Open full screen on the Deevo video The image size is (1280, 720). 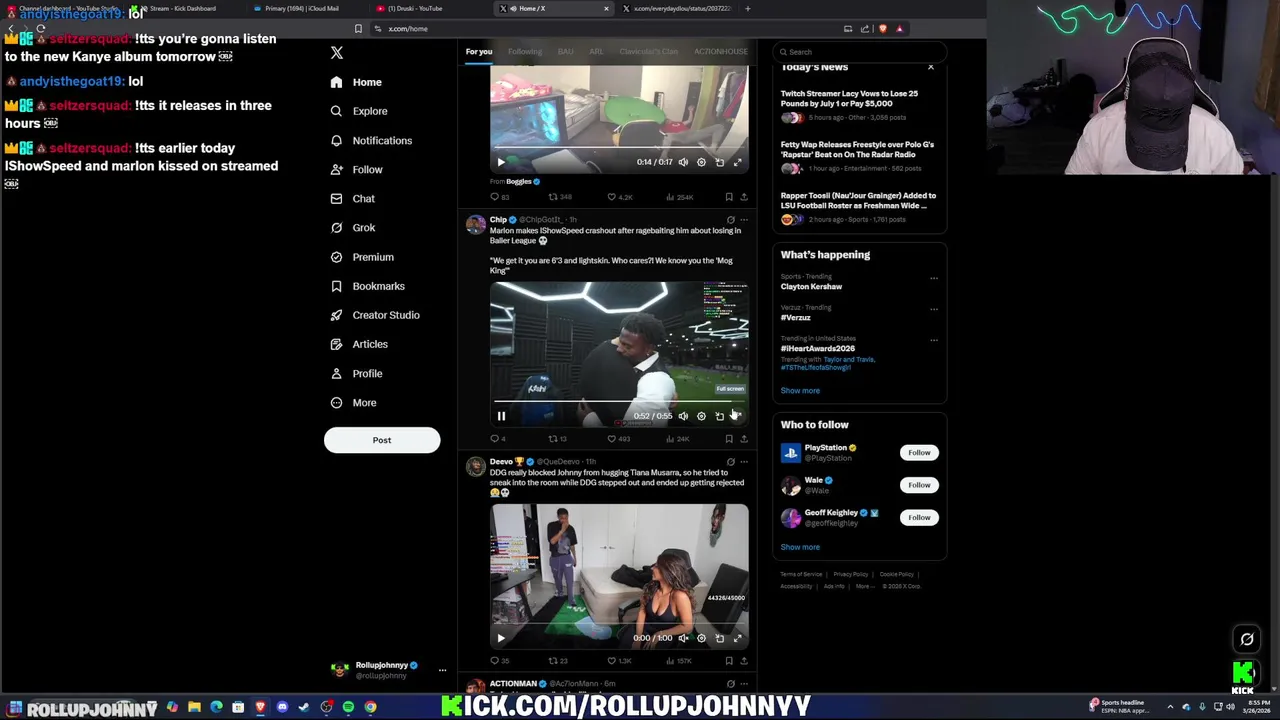click(x=737, y=638)
